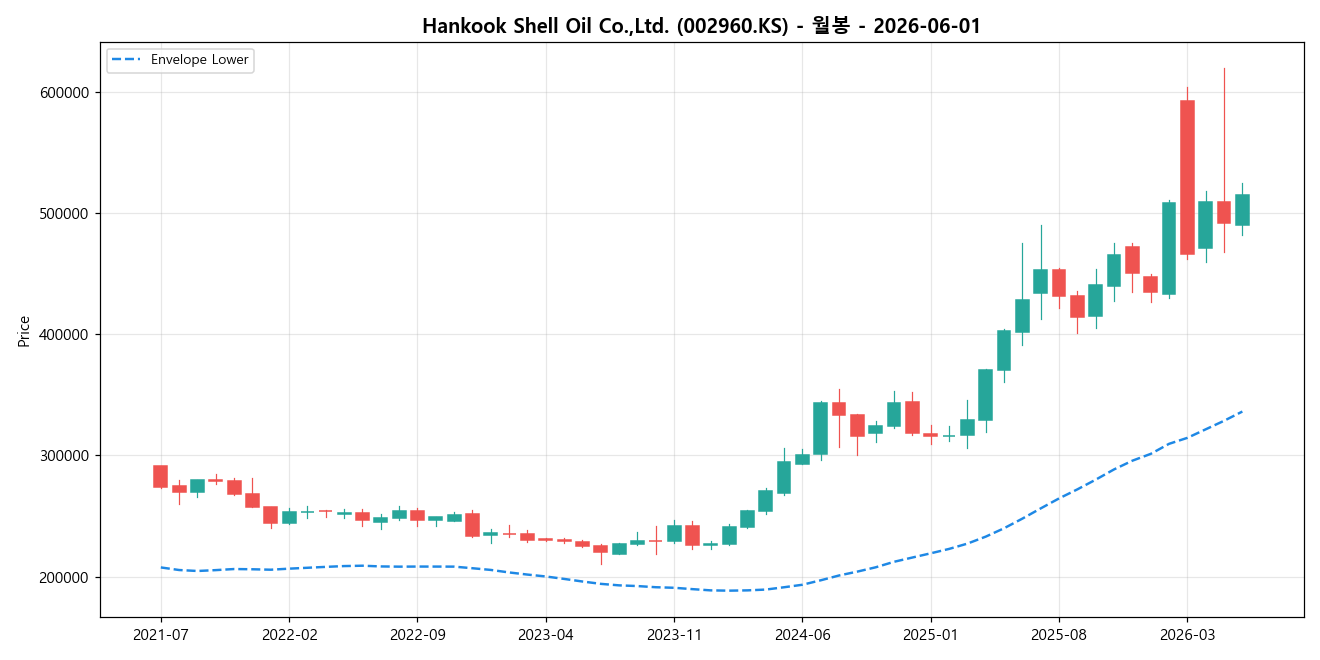Click the green candle reaching 345000 after 2024-06
The width and height of the screenshot is (1320, 660).
point(820,428)
